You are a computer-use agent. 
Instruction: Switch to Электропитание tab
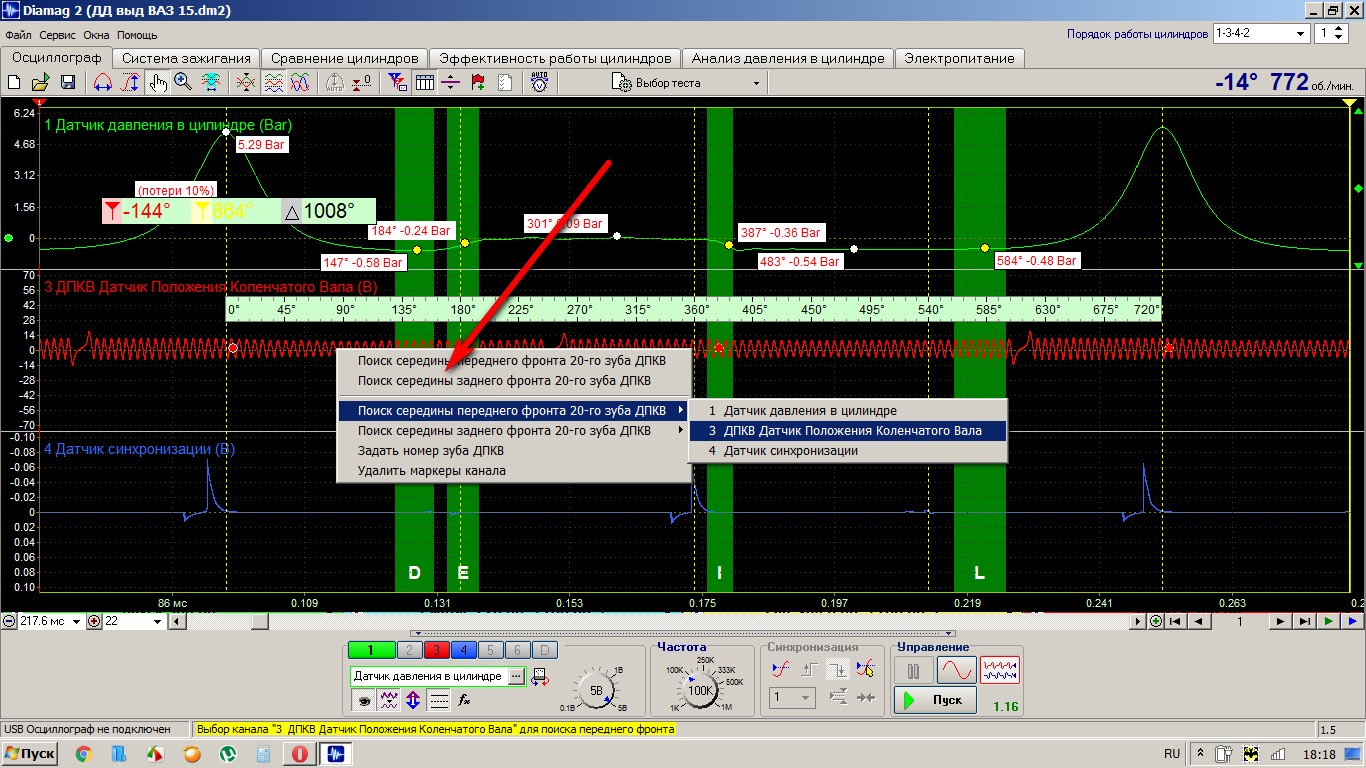(959, 58)
